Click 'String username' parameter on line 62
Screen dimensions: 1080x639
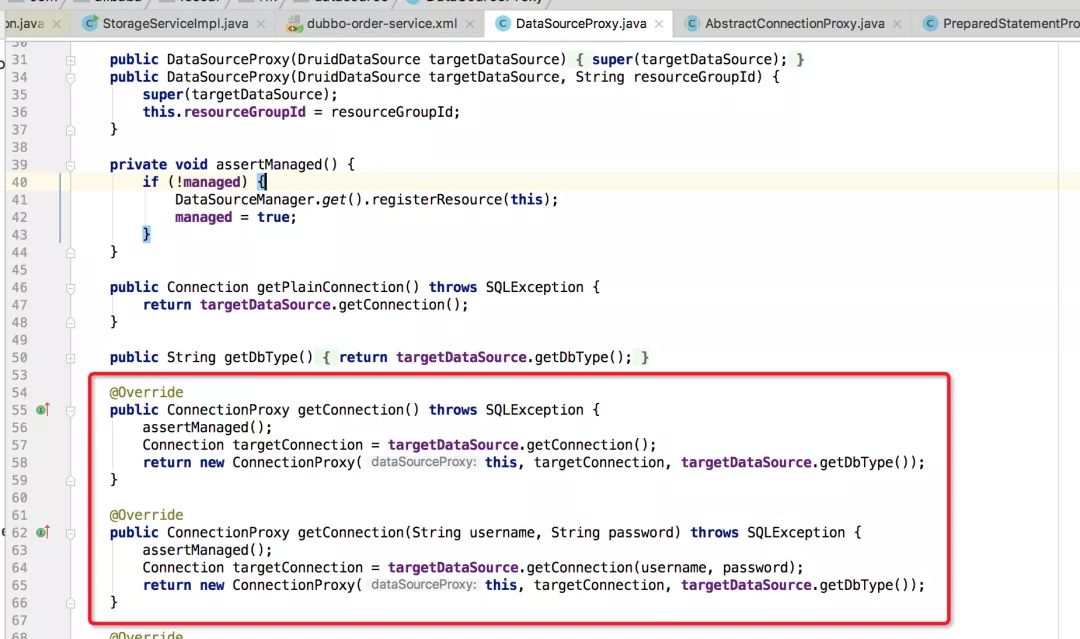473,532
